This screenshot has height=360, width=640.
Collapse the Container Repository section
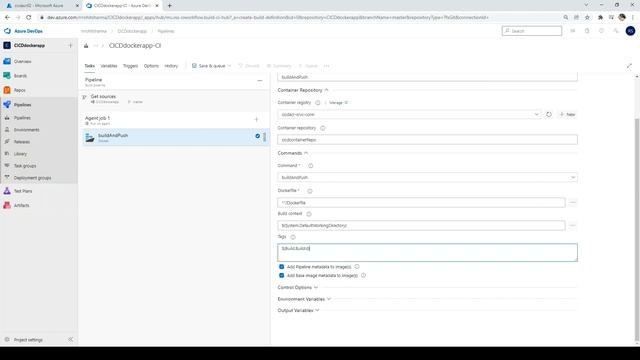coord(303,90)
